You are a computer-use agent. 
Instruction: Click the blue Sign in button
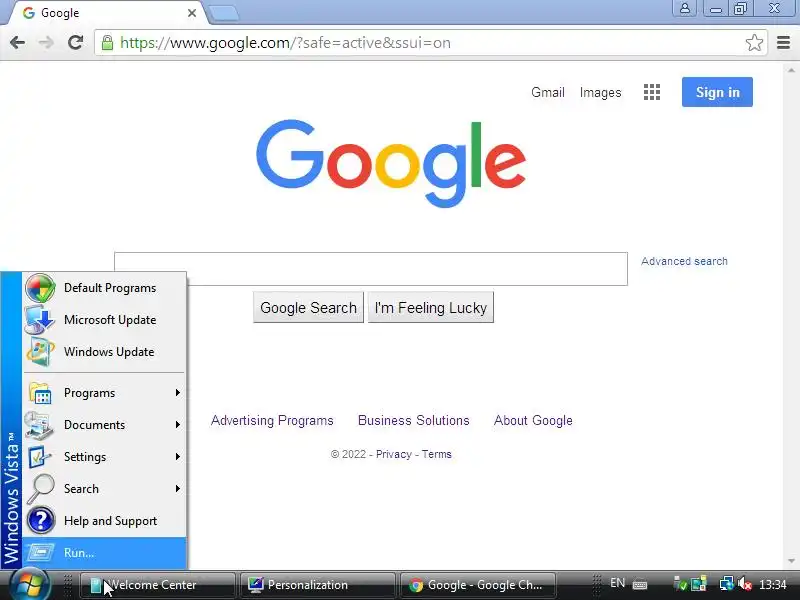pyautogui.click(x=717, y=92)
